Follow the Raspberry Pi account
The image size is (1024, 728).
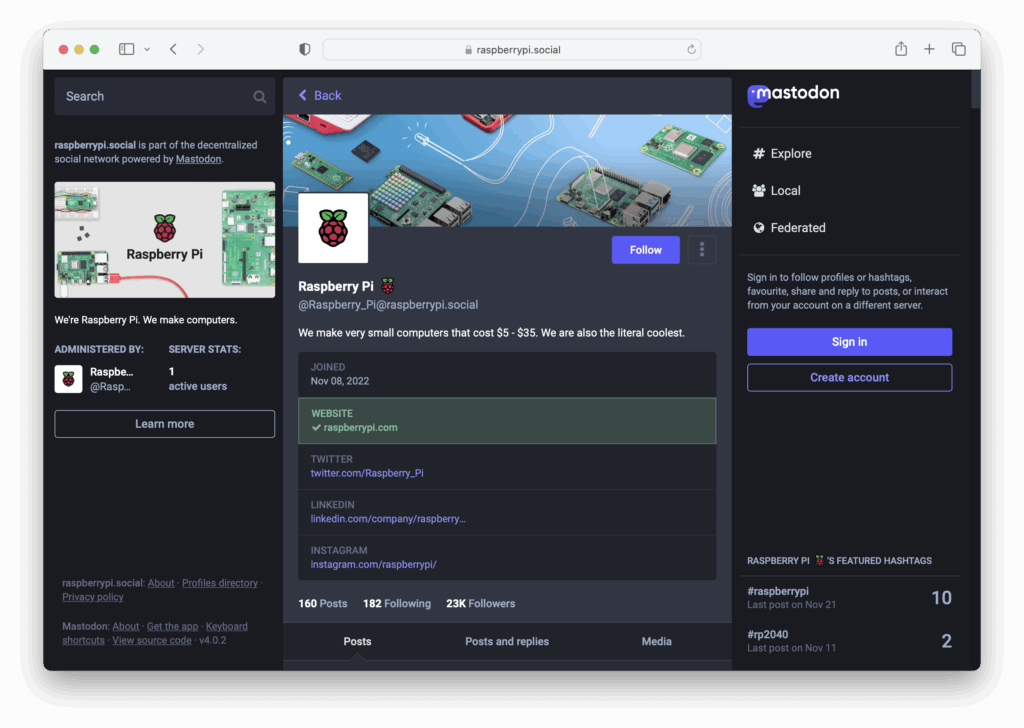[645, 249]
